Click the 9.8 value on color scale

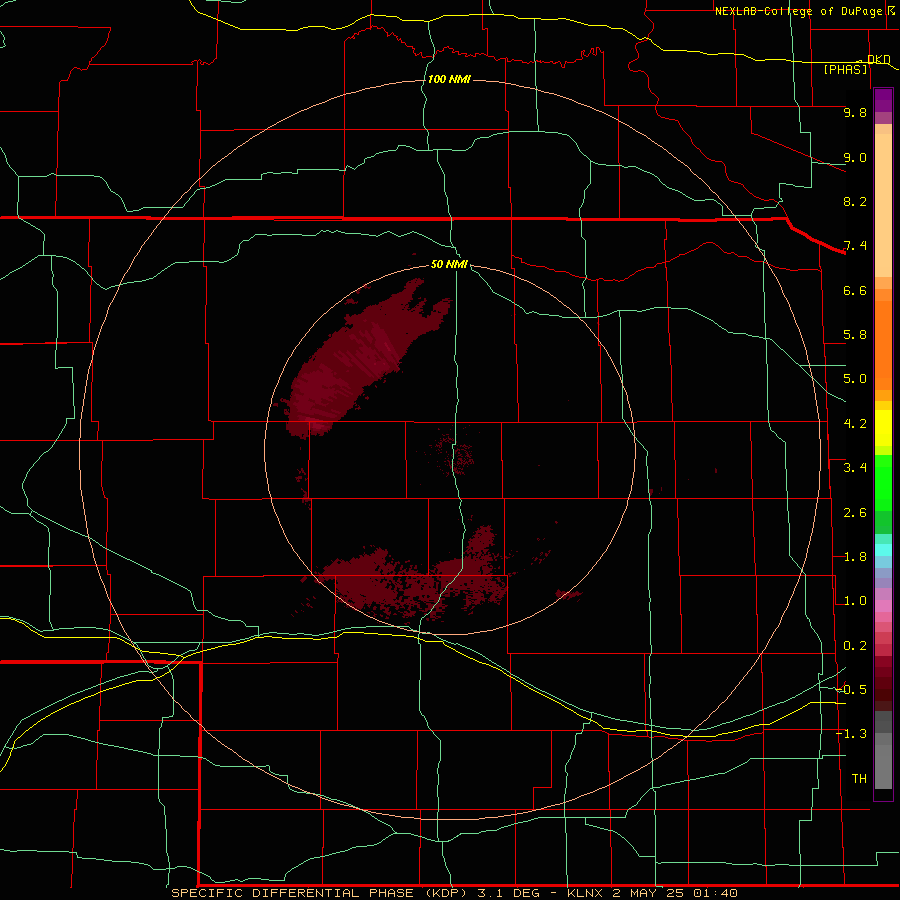pos(855,112)
